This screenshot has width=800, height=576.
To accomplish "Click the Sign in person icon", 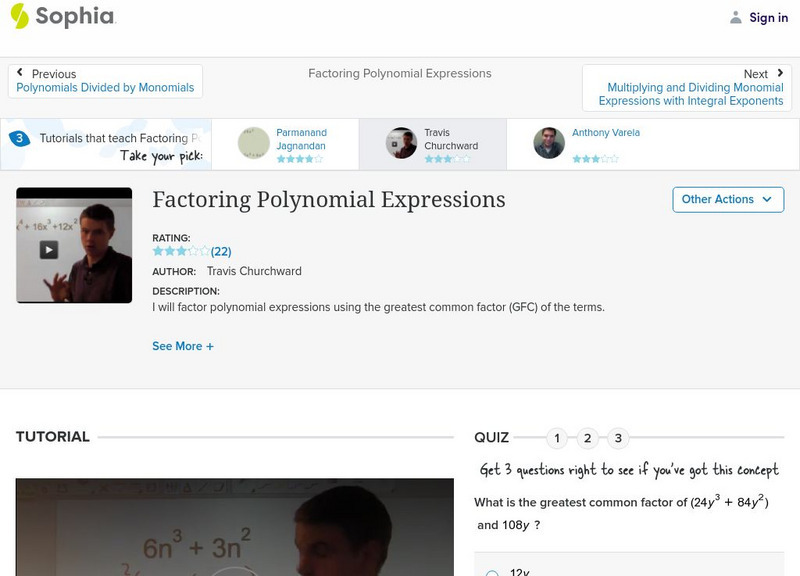I will tap(736, 17).
